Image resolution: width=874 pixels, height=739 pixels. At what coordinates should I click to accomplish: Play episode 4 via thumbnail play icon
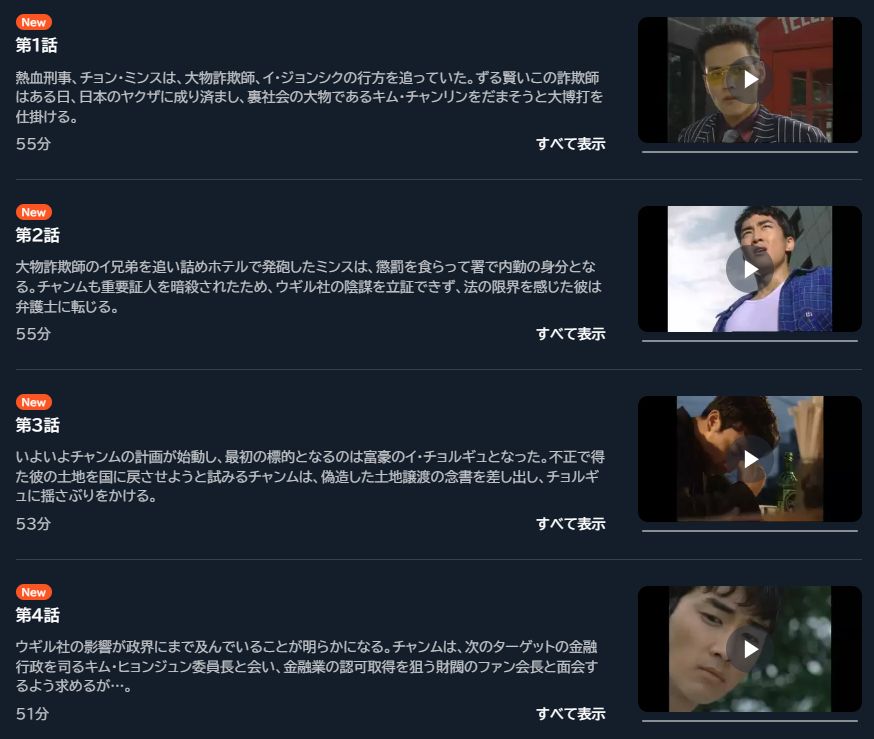click(750, 649)
